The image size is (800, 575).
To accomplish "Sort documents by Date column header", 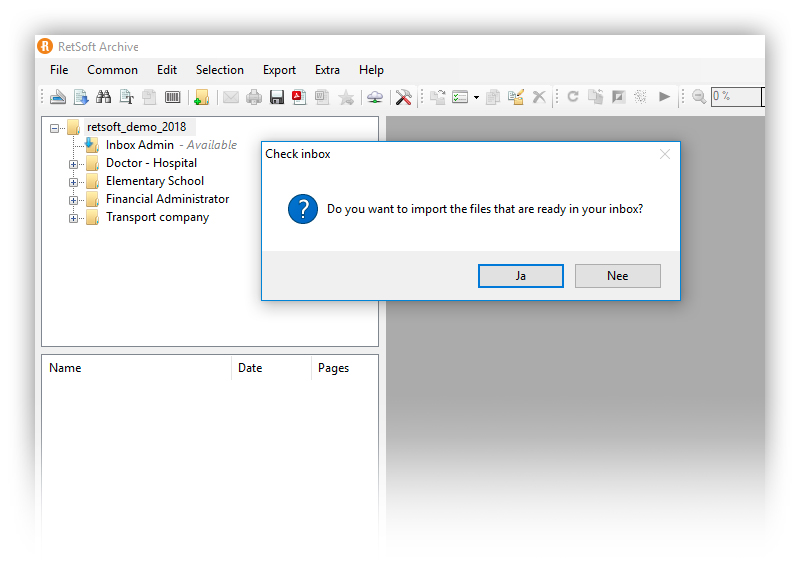I will pyautogui.click(x=271, y=368).
